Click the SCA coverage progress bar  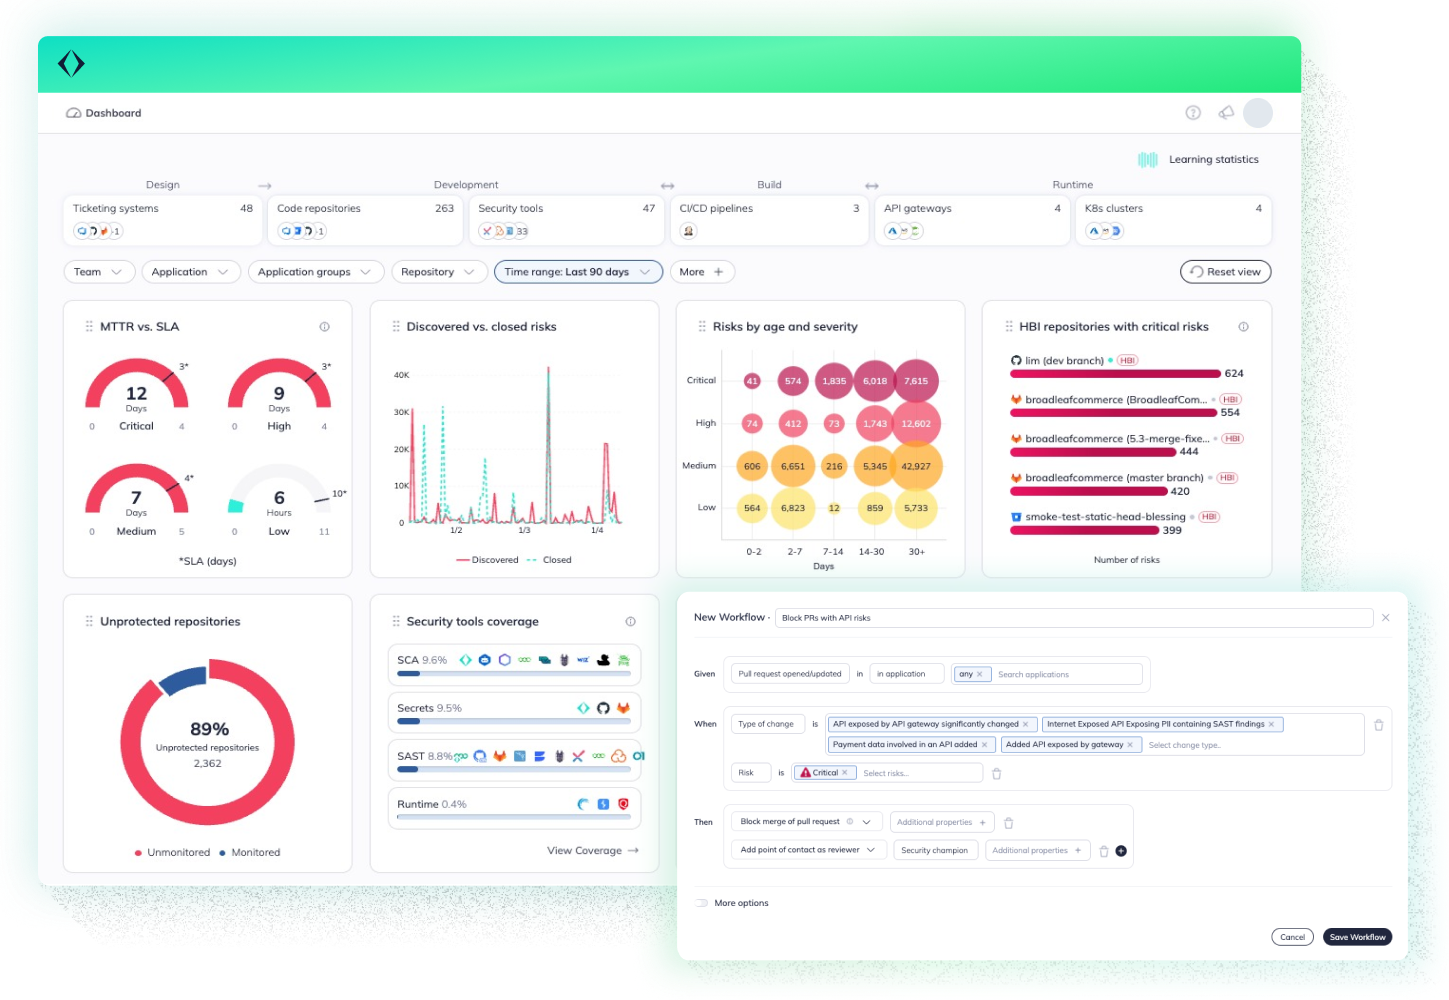point(514,674)
